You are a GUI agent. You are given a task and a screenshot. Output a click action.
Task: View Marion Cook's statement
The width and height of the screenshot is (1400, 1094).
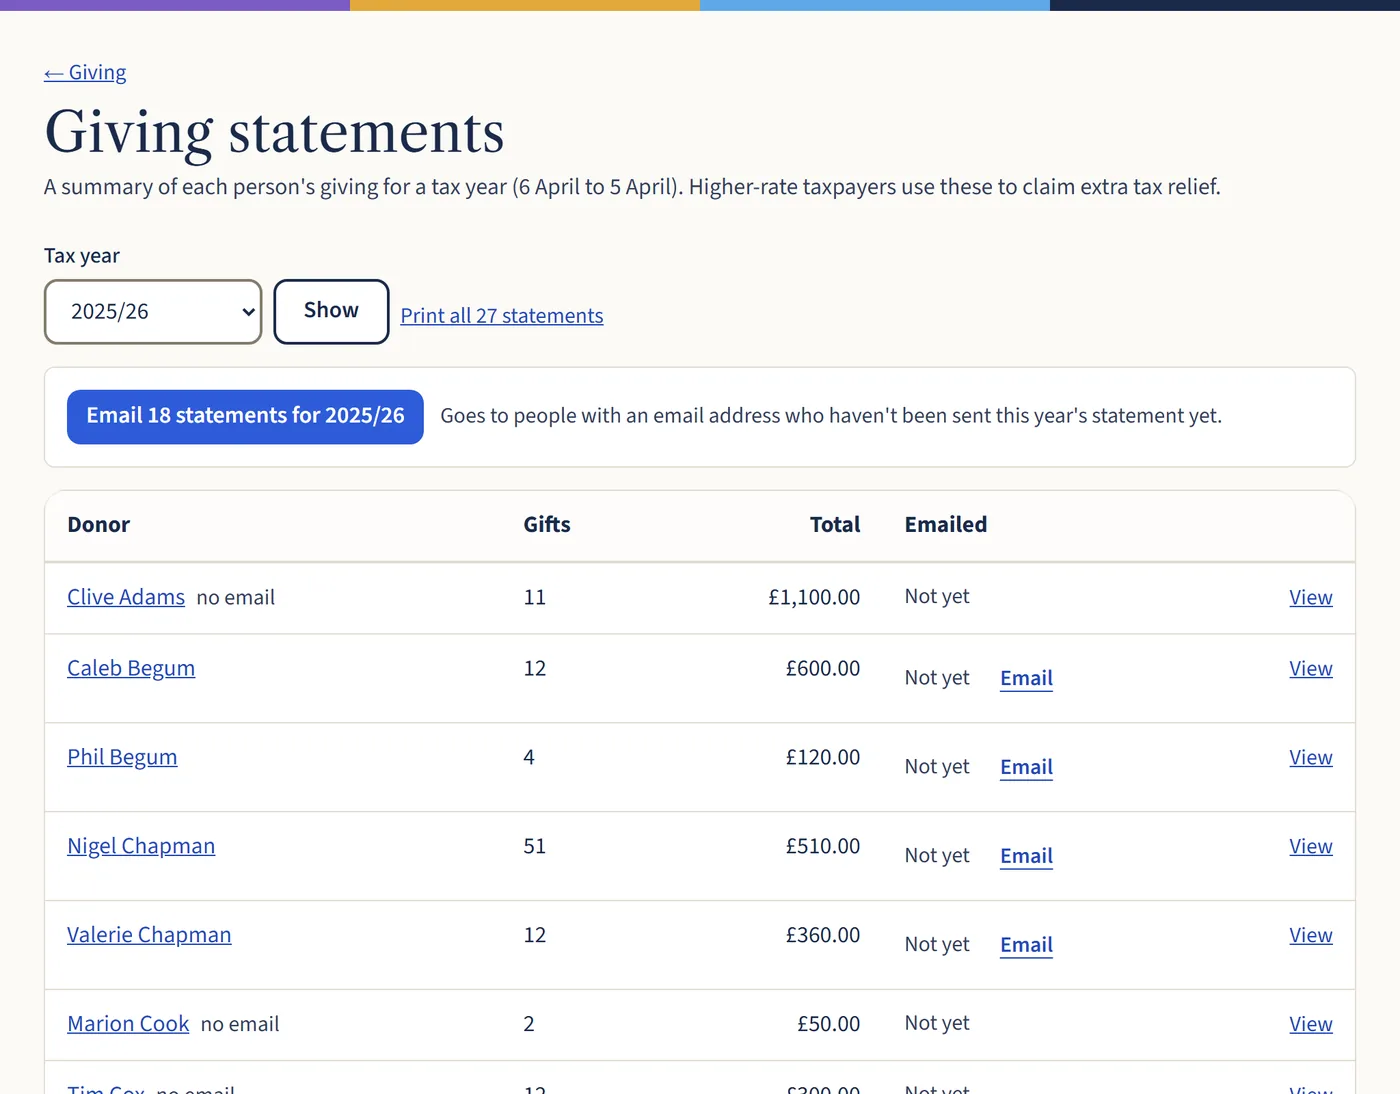1311,1024
